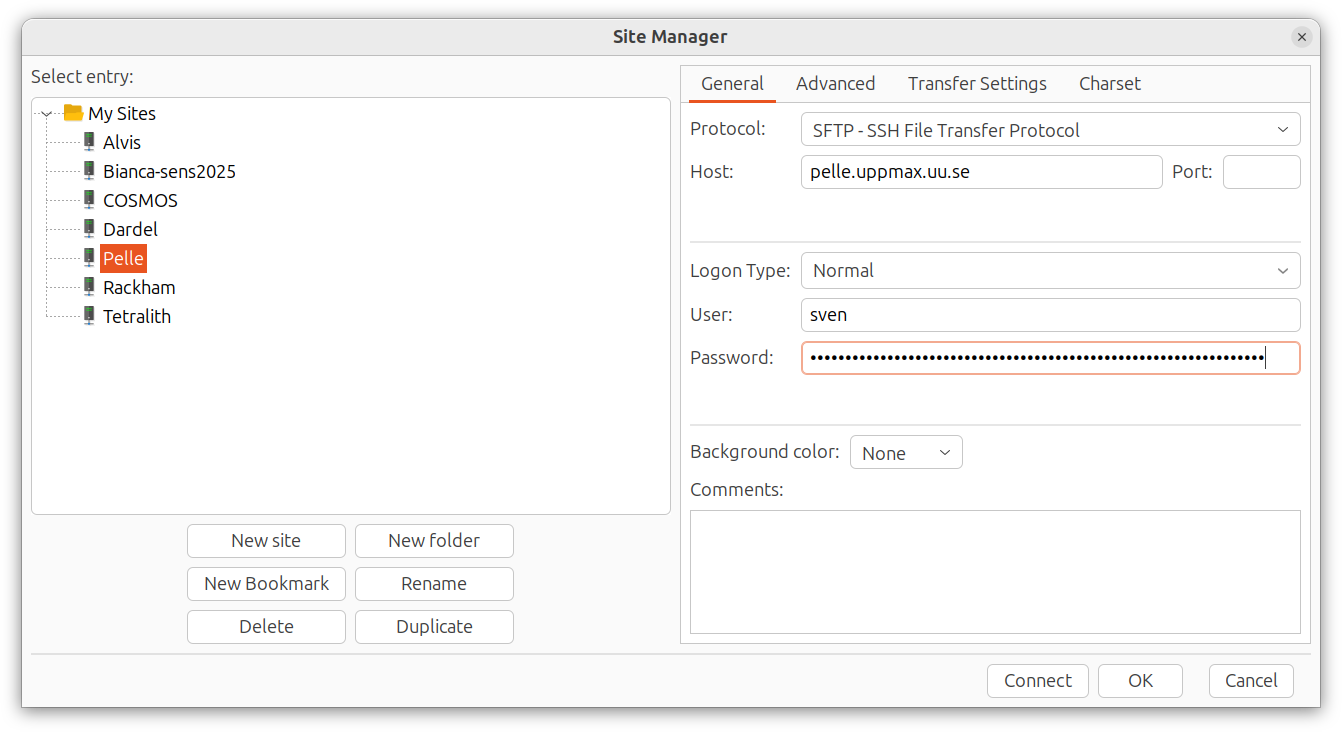Click the My Sites folder icon
The image size is (1342, 732).
click(73, 113)
